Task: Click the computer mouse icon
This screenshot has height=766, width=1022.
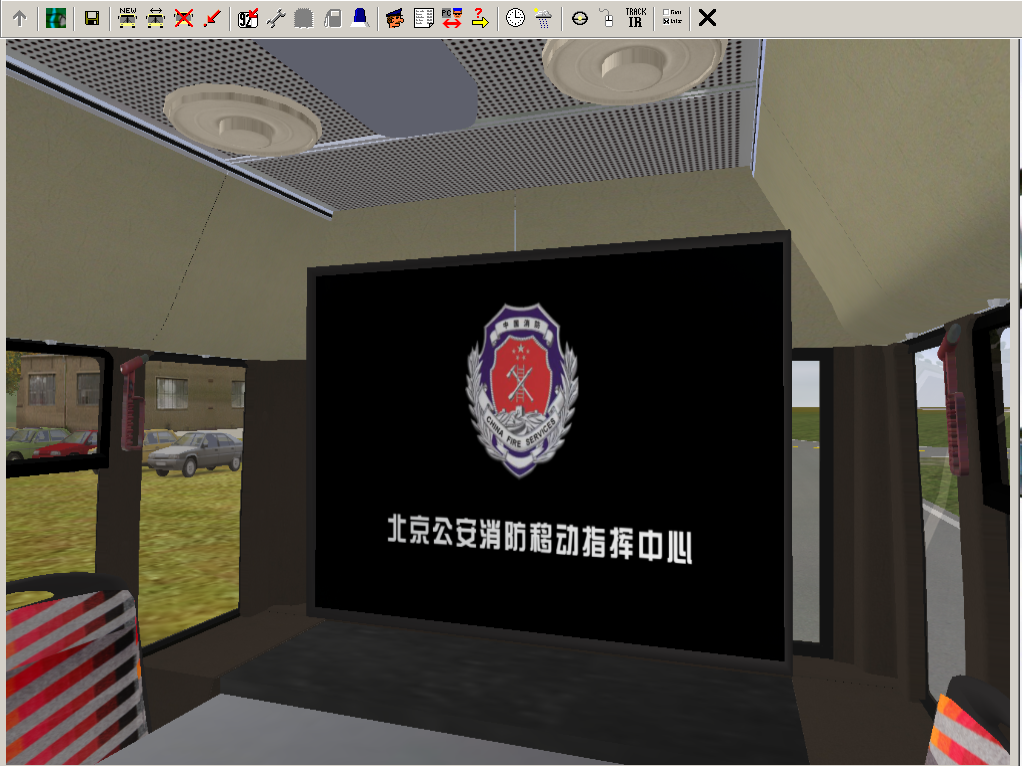Action: click(x=607, y=18)
